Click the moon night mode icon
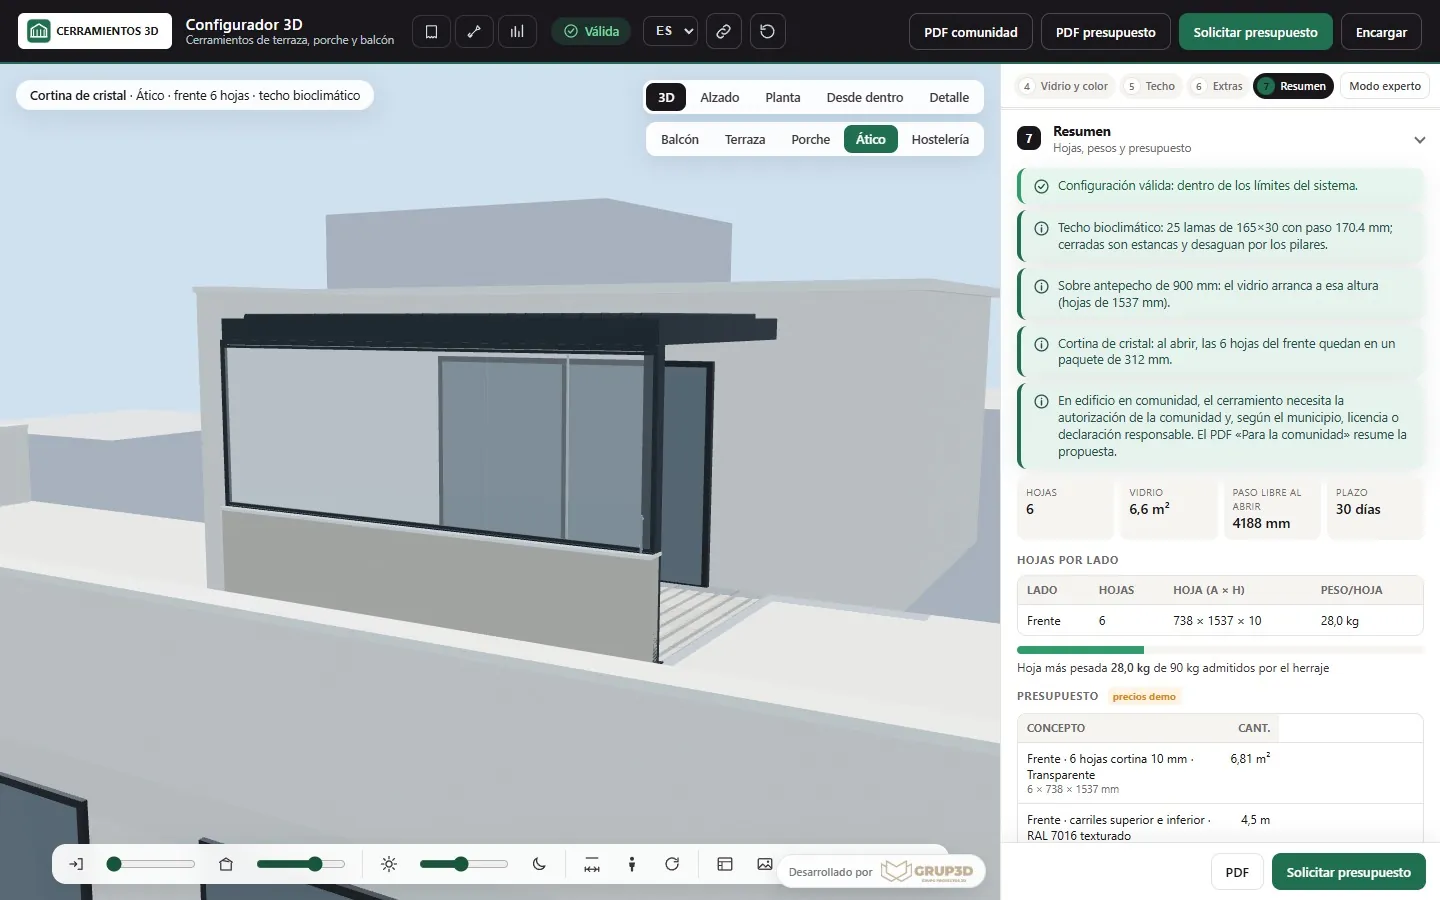This screenshot has height=900, width=1440. 539,864
